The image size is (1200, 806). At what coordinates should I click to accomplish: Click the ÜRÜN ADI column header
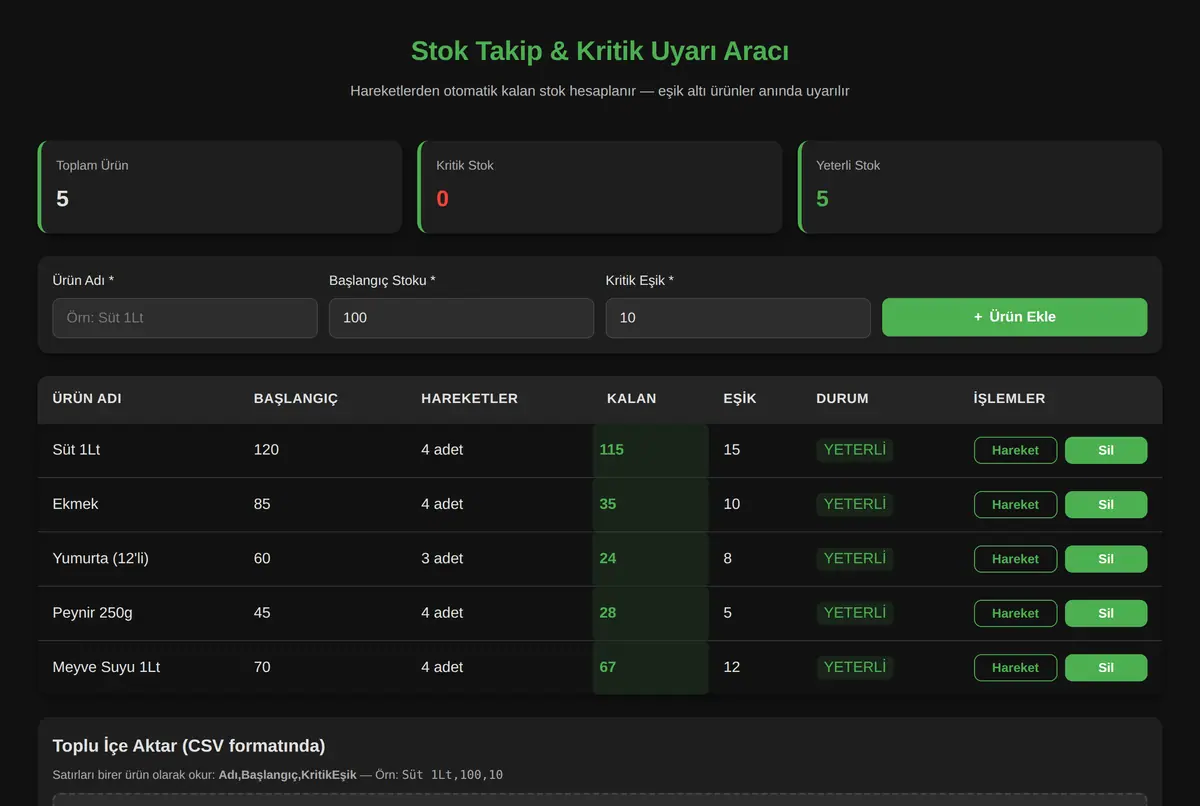87,398
